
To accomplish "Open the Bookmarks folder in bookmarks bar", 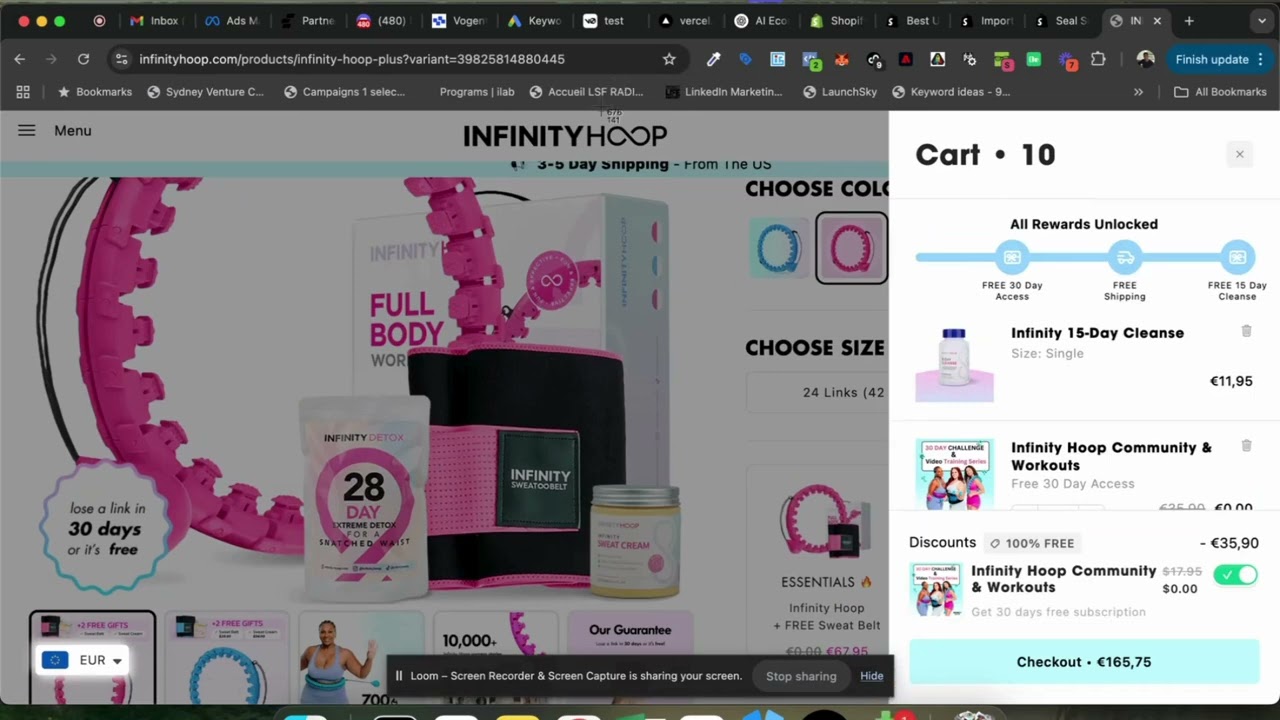I will point(95,92).
